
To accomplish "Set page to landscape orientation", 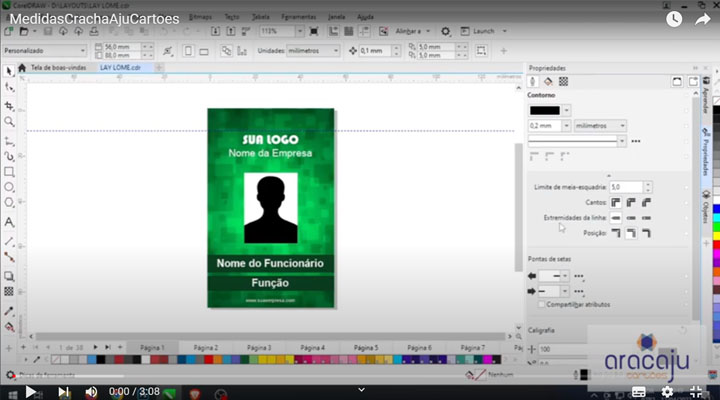I will [x=204, y=51].
